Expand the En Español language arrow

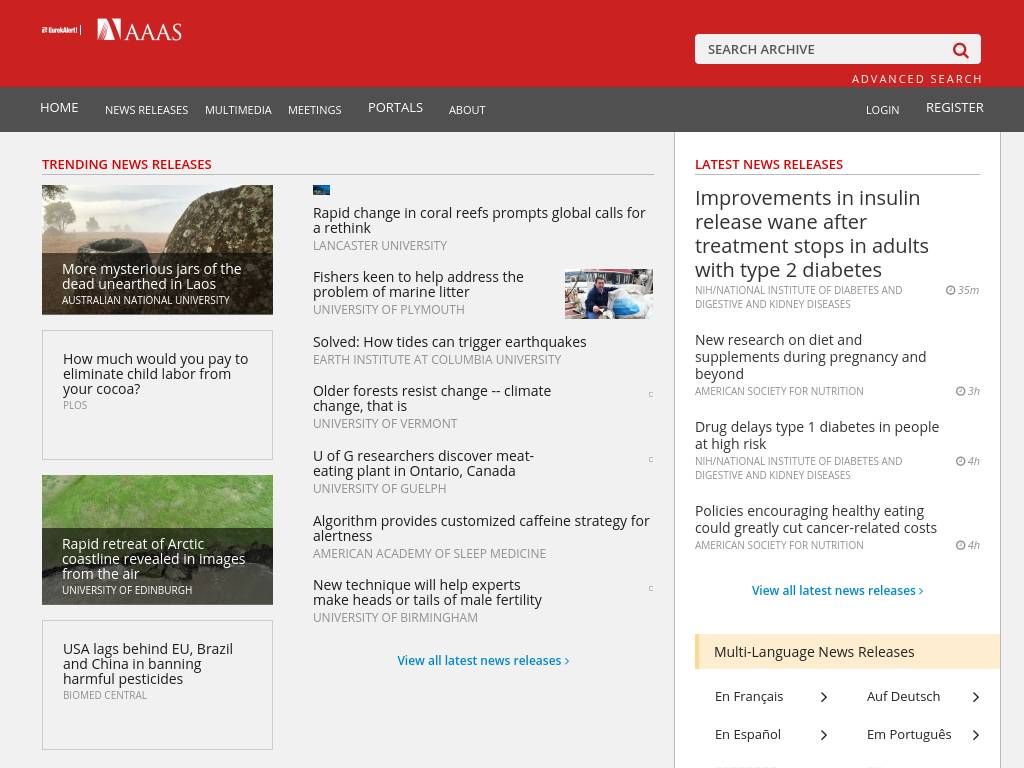tap(824, 735)
